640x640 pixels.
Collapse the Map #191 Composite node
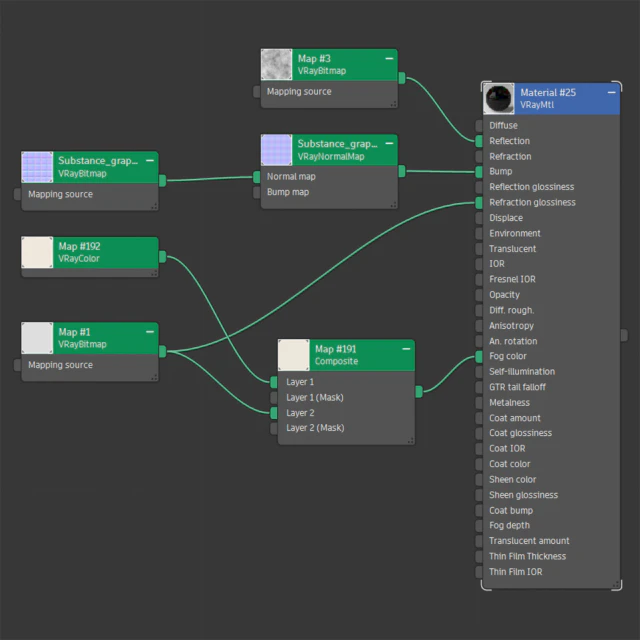click(406, 349)
